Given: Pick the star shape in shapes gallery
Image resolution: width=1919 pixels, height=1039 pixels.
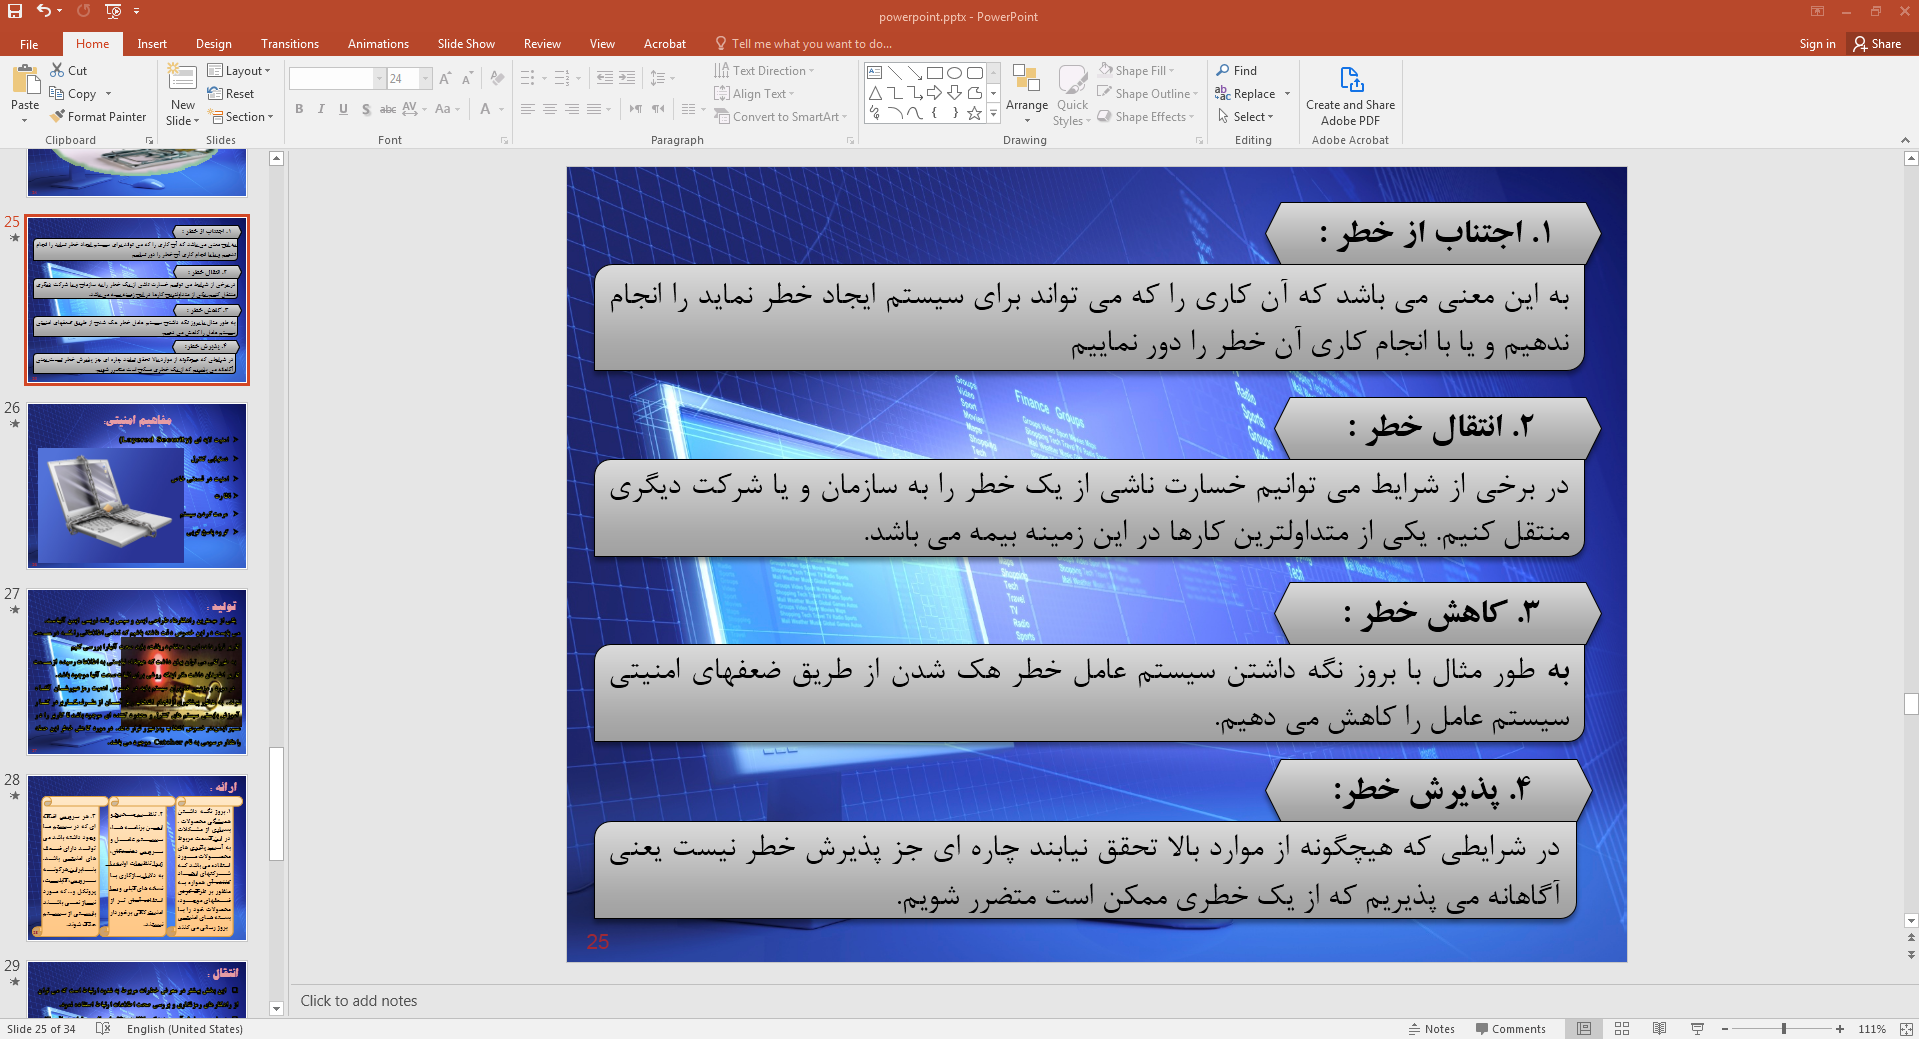Looking at the screenshot, I should pyautogui.click(x=974, y=113).
